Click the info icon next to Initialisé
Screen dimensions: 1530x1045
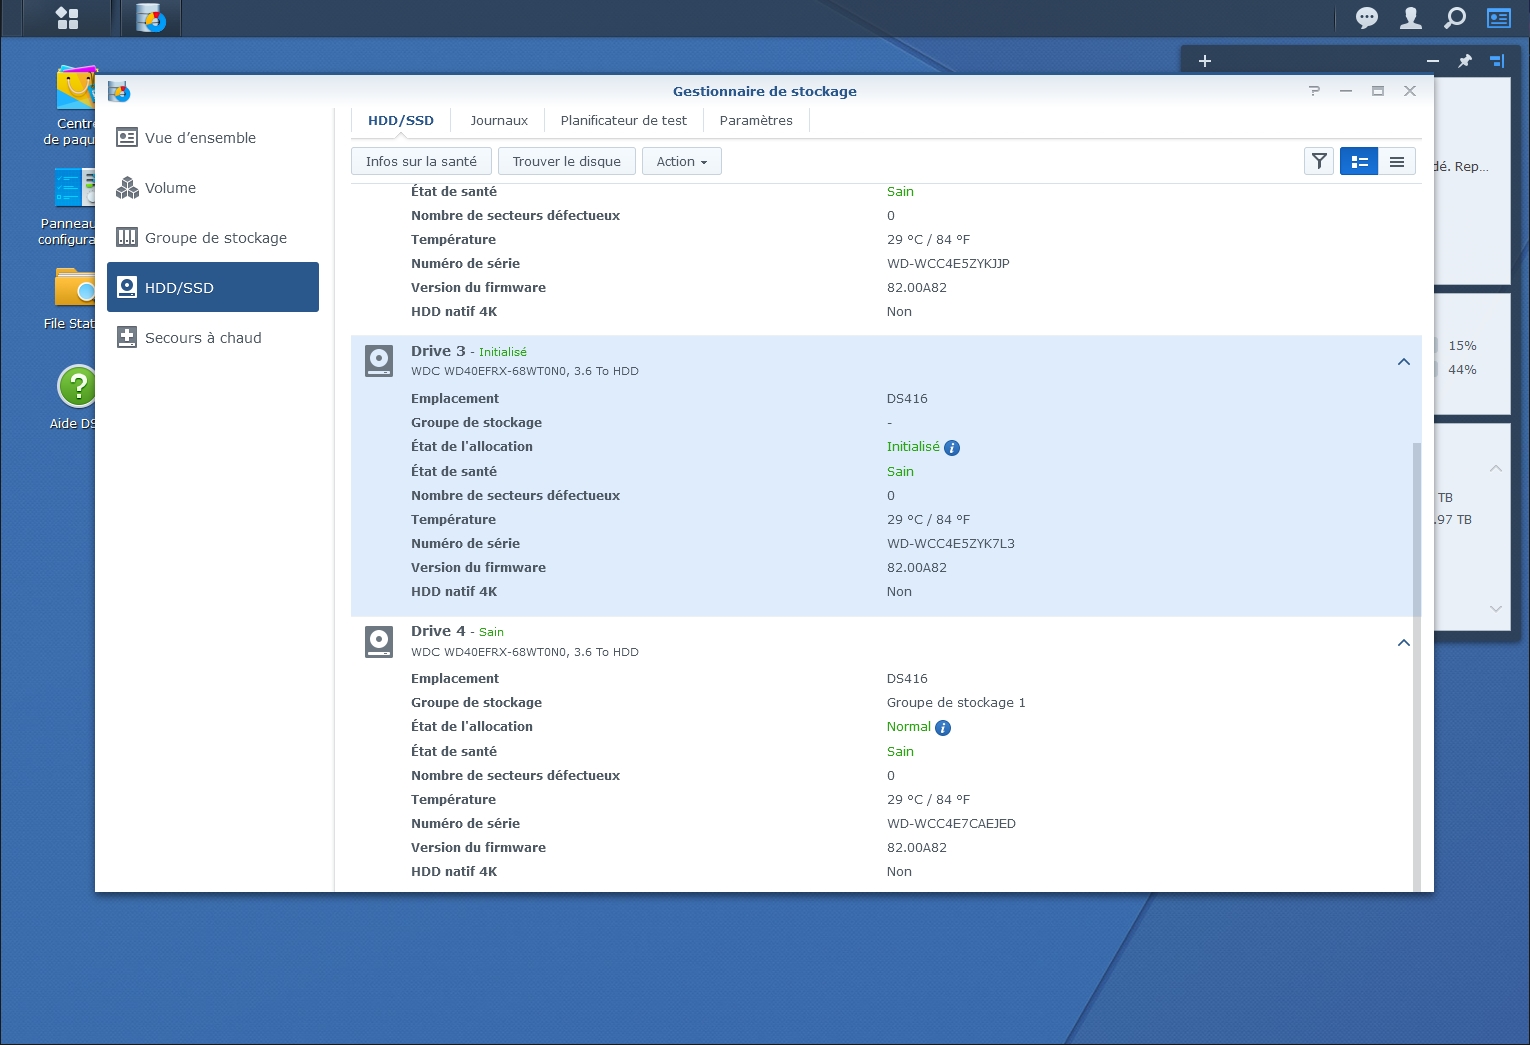[x=952, y=448]
